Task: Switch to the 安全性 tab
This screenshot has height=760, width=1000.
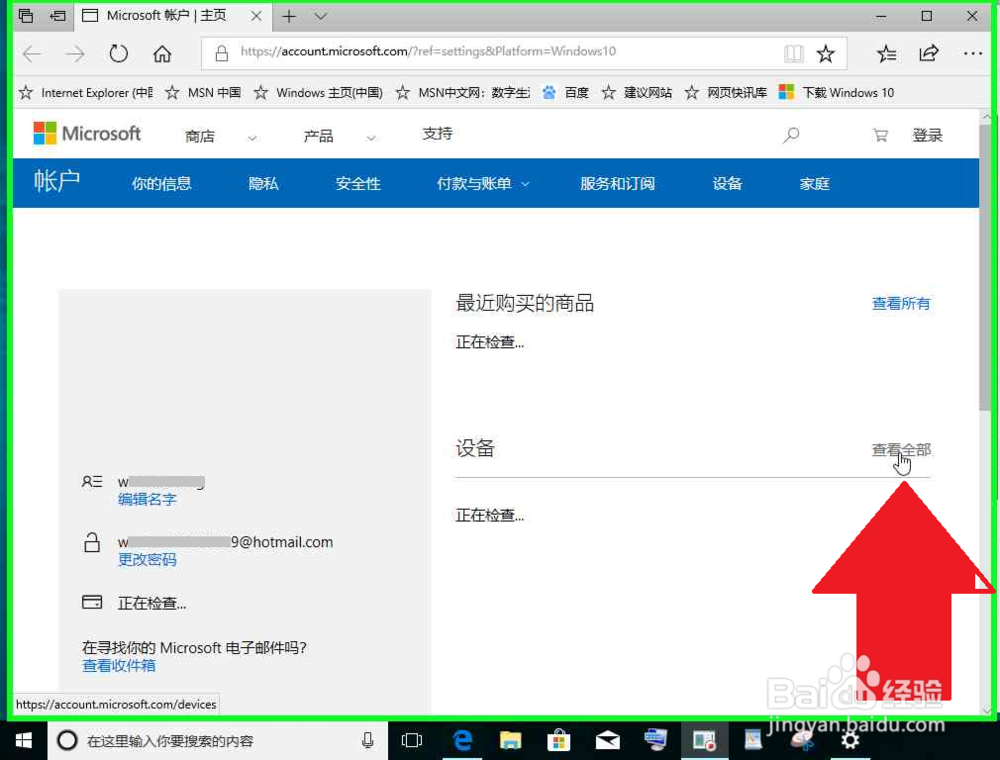Action: click(358, 184)
